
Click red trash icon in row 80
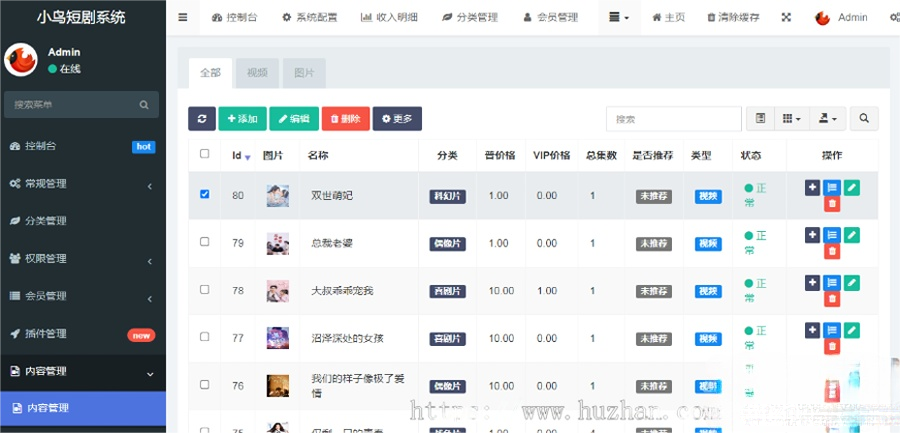[x=831, y=204]
